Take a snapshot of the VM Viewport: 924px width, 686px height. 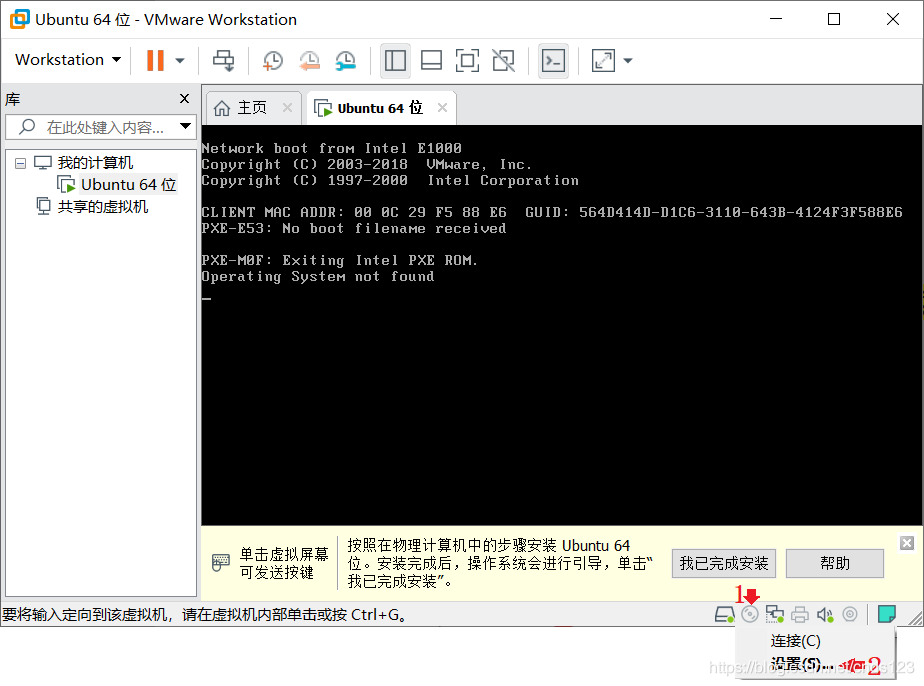point(273,60)
